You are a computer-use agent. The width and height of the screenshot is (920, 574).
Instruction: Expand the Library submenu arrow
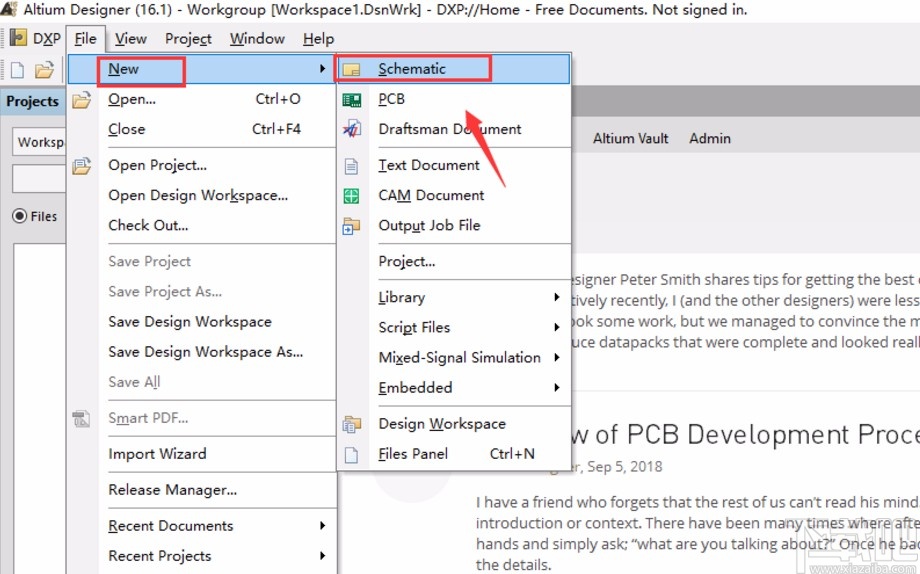tap(556, 297)
